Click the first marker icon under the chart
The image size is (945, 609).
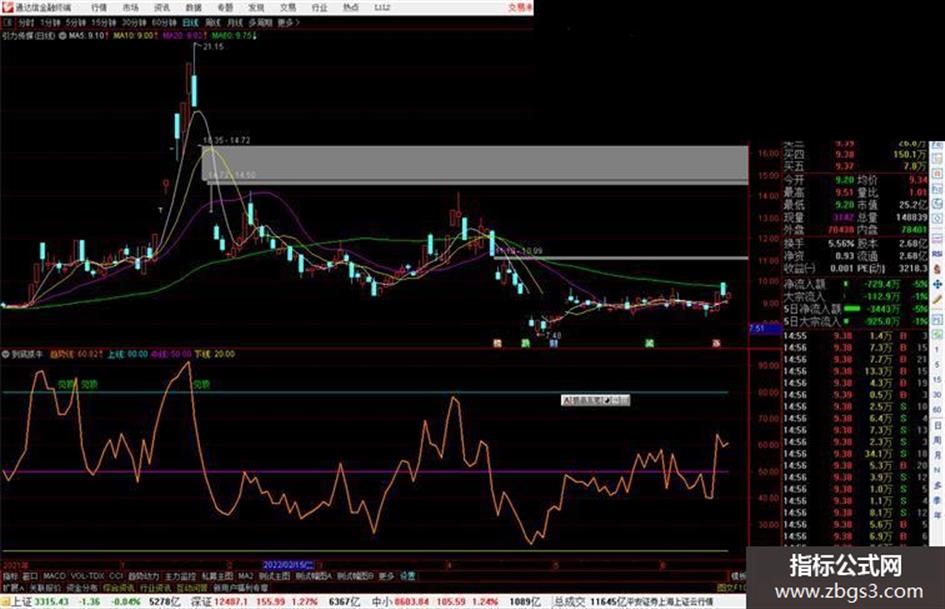click(x=497, y=343)
